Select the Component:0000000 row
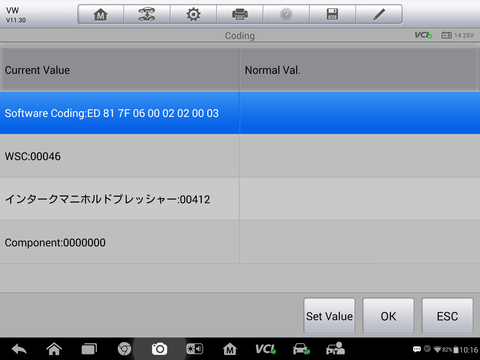This screenshot has height=360, width=480. (x=240, y=242)
